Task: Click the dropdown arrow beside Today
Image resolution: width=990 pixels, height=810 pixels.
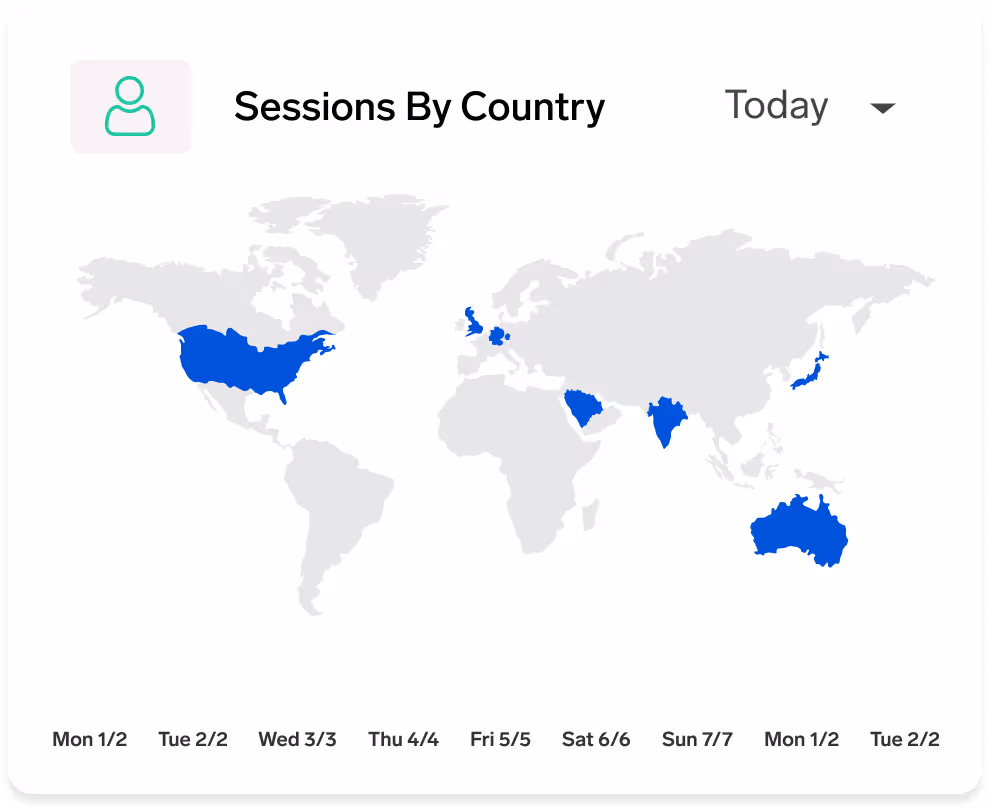Action: pos(882,107)
